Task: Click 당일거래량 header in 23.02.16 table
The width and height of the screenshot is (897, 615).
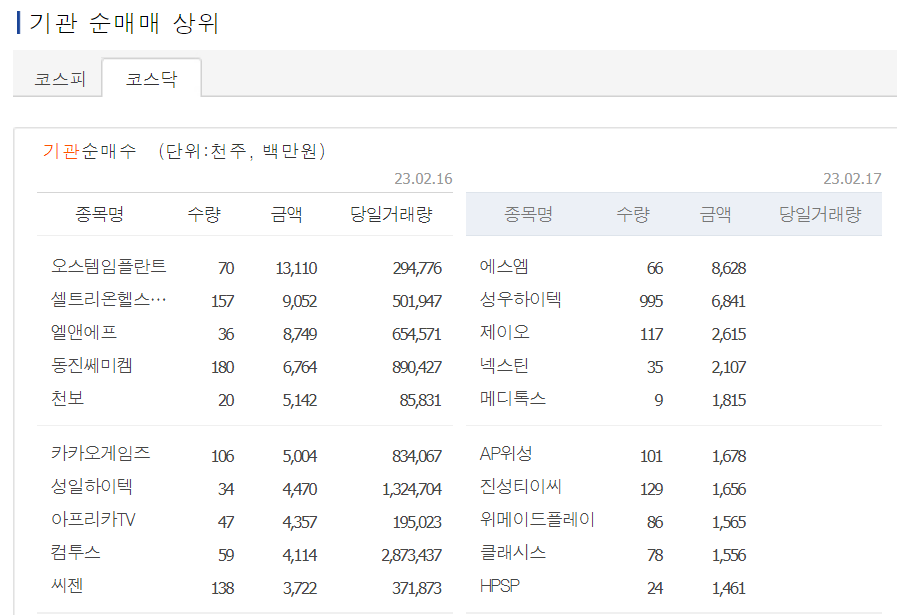Action: (x=391, y=215)
